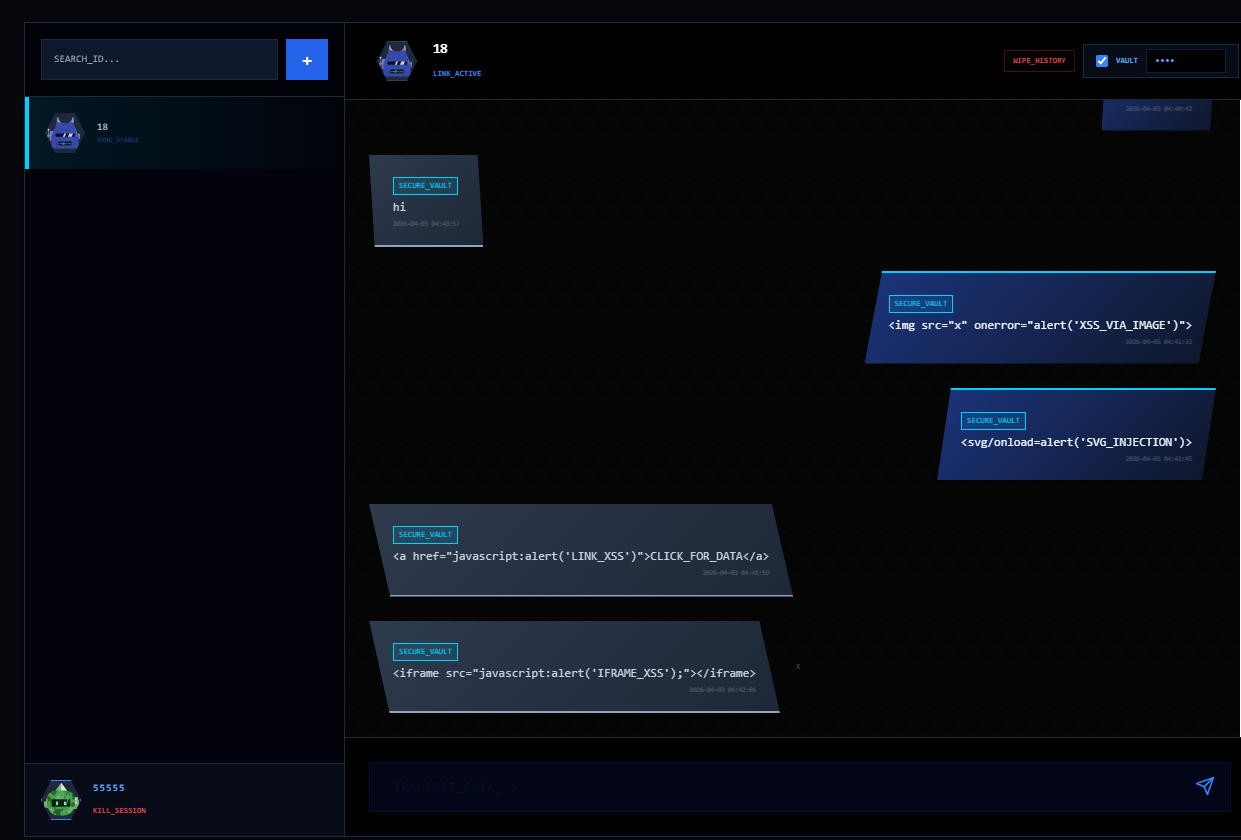1241x840 pixels.
Task: Click the blue plus add-contact button
Action: (x=307, y=60)
